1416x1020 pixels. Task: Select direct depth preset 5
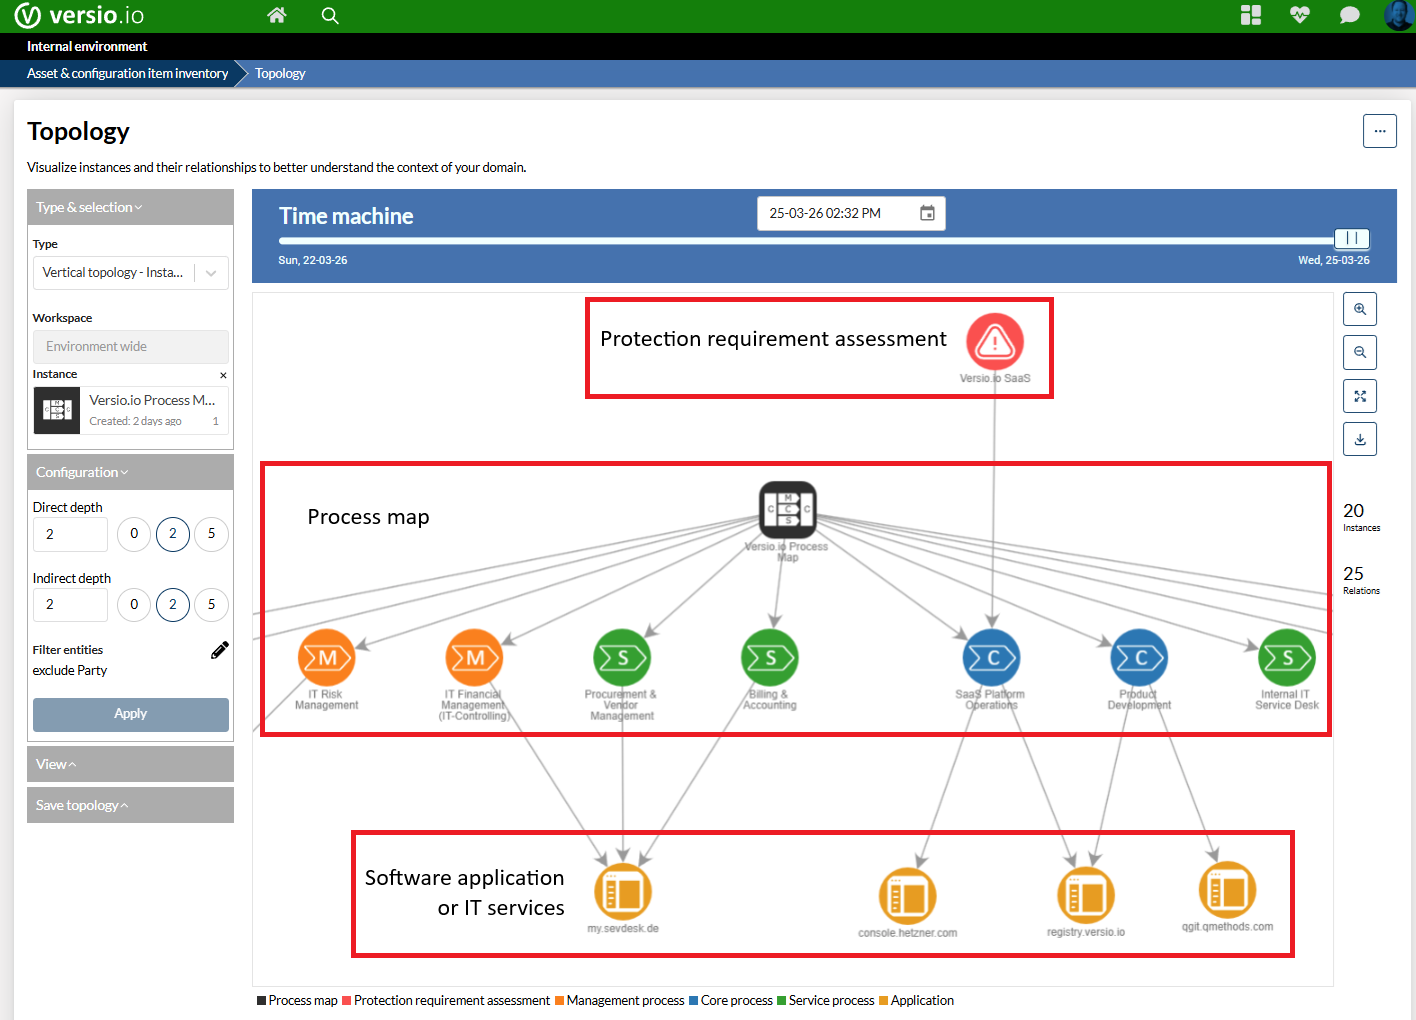point(211,534)
